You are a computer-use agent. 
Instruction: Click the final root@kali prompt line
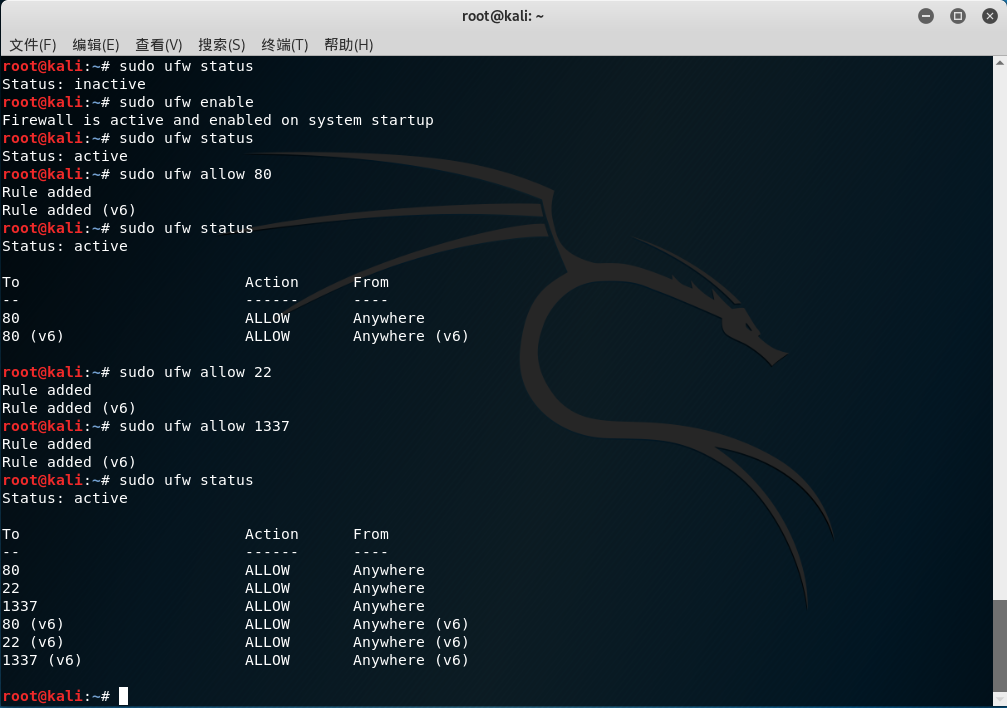(x=57, y=695)
